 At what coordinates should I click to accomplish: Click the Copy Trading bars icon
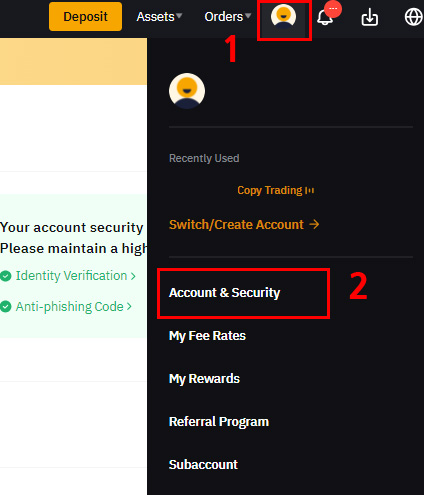(310, 190)
